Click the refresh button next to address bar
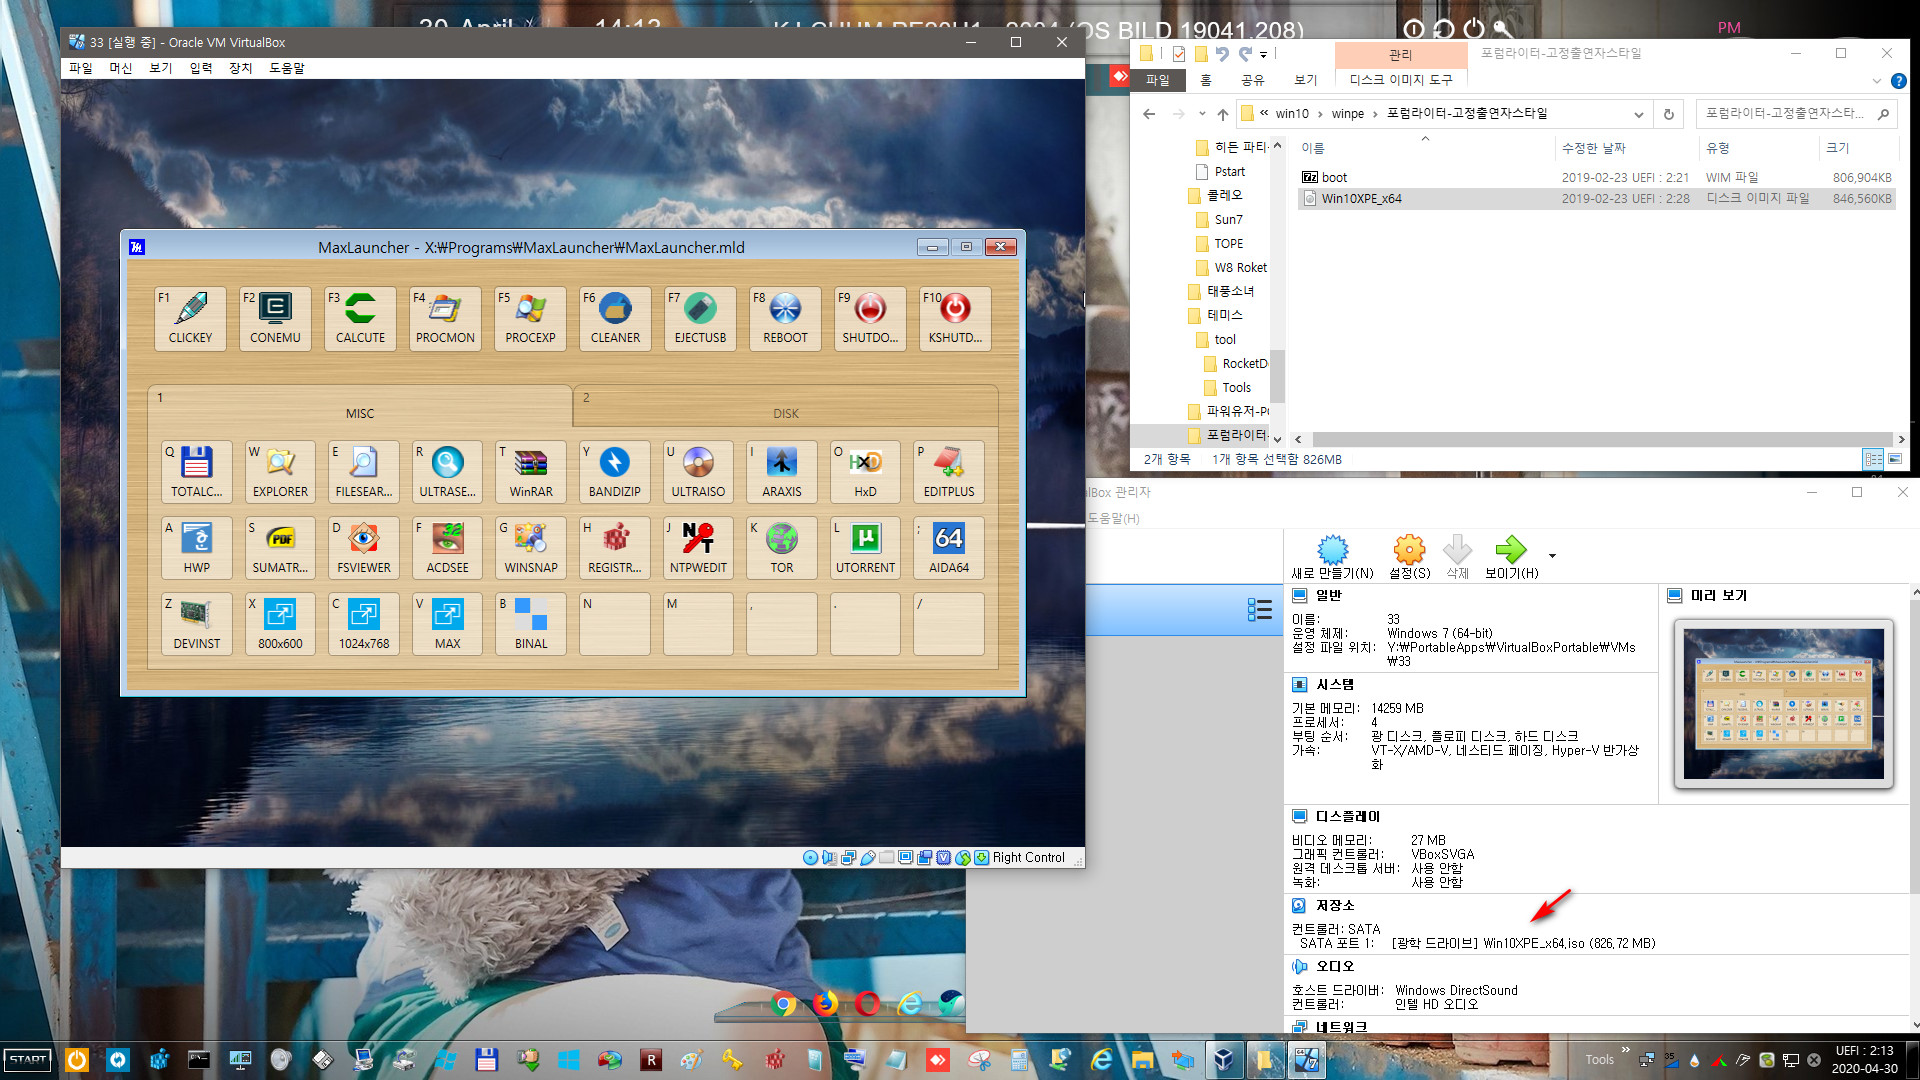 (x=1668, y=114)
